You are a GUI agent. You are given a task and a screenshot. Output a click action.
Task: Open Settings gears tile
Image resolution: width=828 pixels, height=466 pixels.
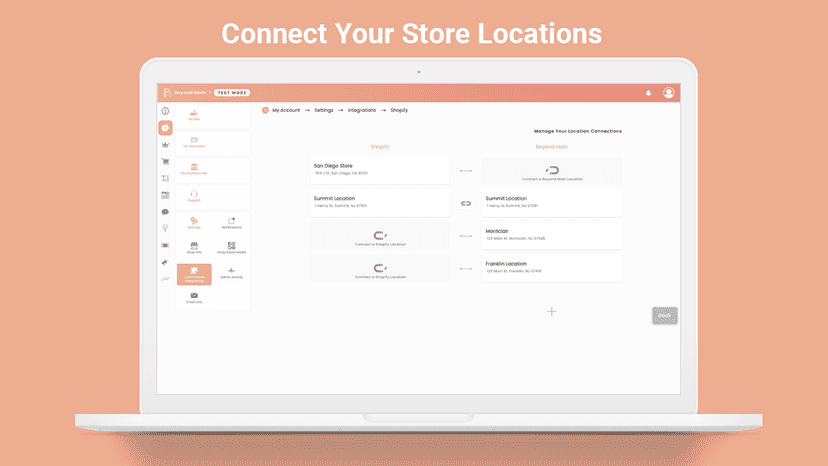[x=194, y=223]
